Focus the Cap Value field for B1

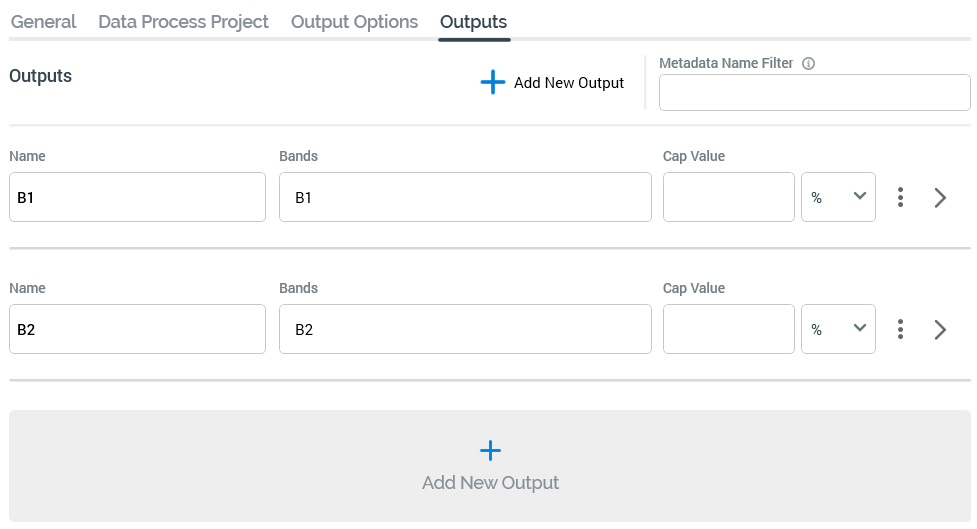(728, 197)
